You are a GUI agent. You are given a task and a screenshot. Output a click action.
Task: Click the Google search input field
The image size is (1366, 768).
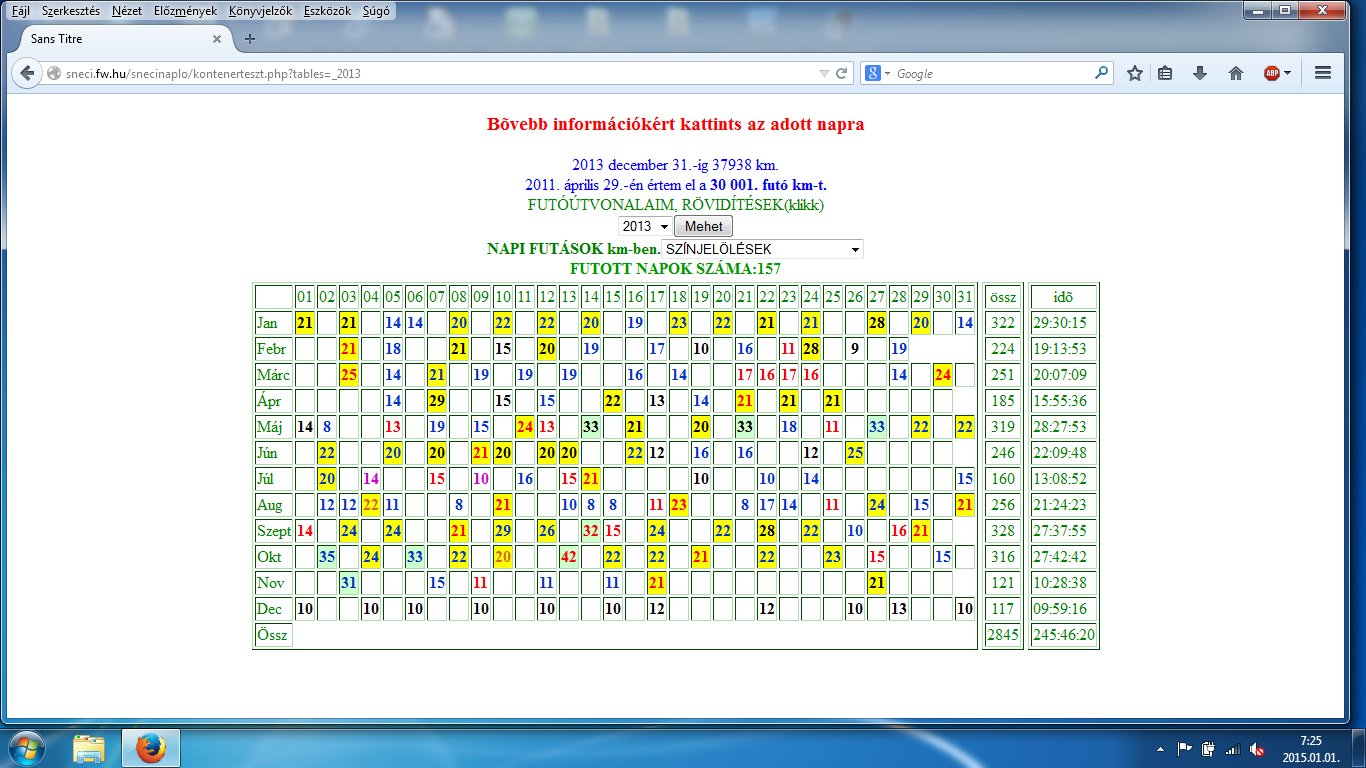point(990,73)
